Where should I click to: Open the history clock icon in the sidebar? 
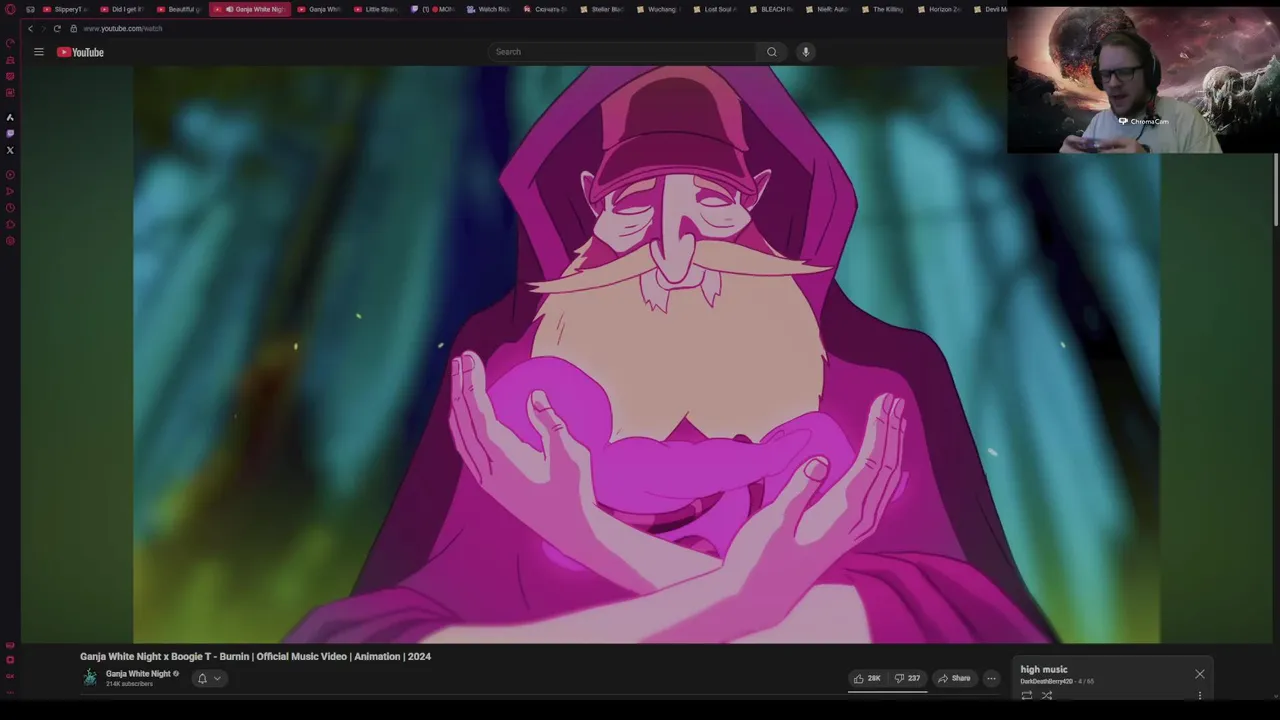10,208
